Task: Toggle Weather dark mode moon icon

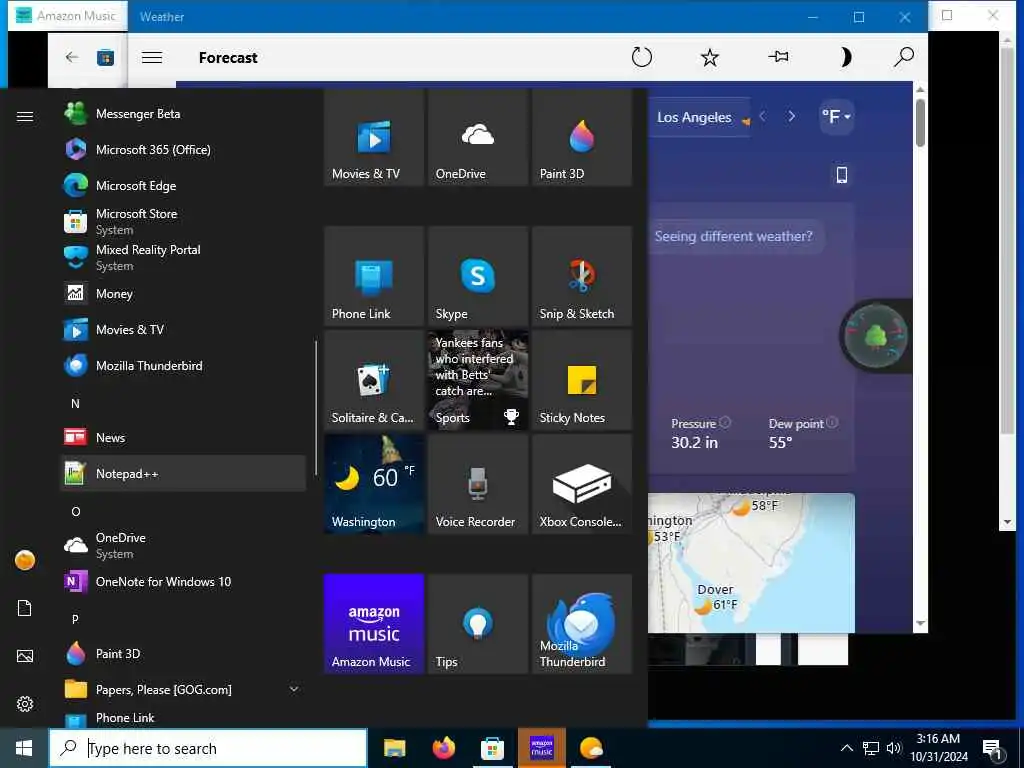Action: coord(844,57)
